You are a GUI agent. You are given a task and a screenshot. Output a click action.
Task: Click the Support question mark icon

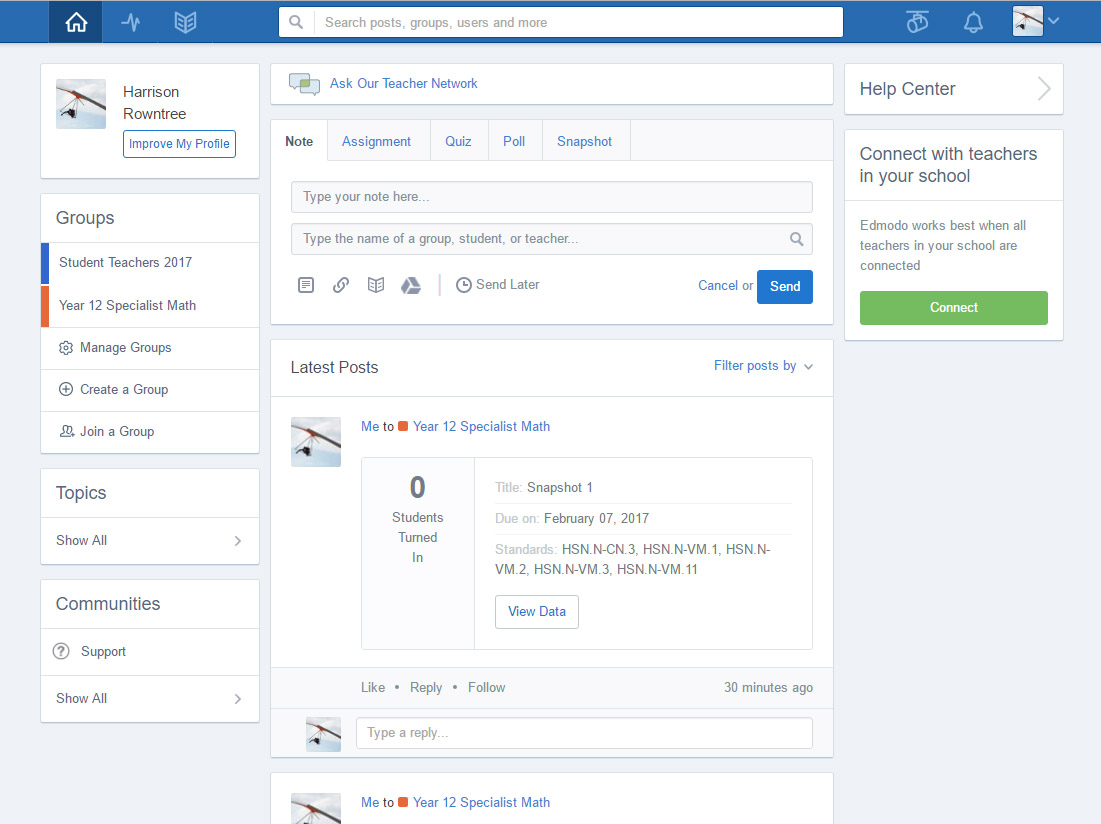[x=62, y=651]
